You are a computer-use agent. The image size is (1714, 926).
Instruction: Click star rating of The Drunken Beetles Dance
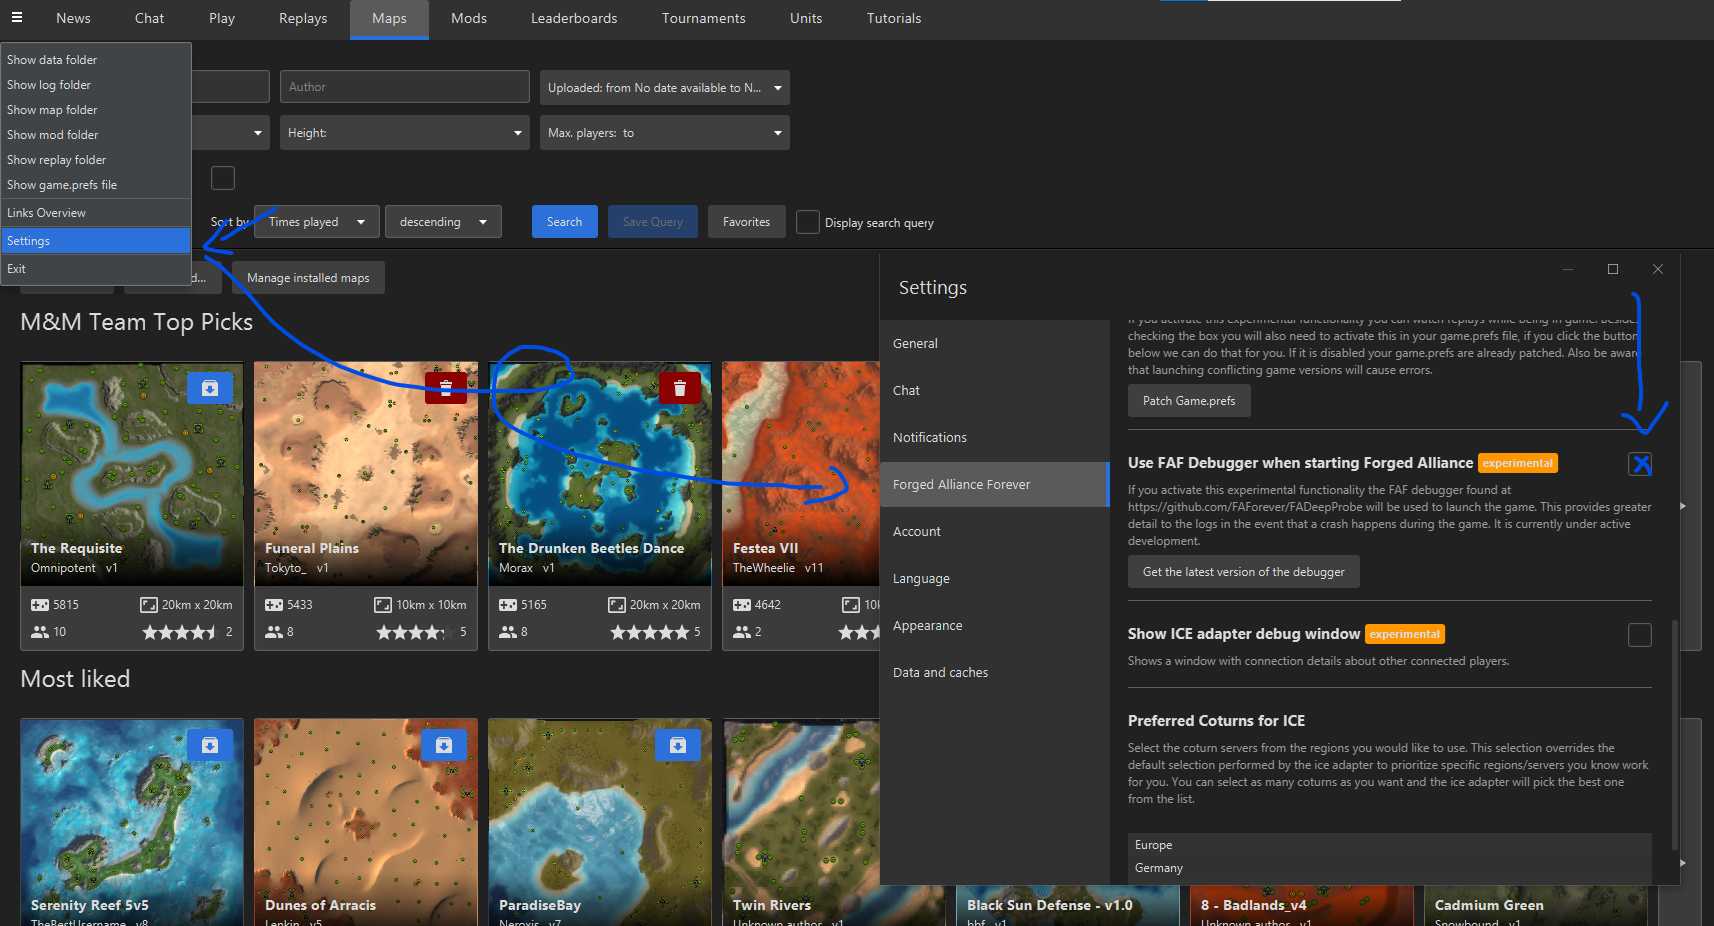(650, 632)
